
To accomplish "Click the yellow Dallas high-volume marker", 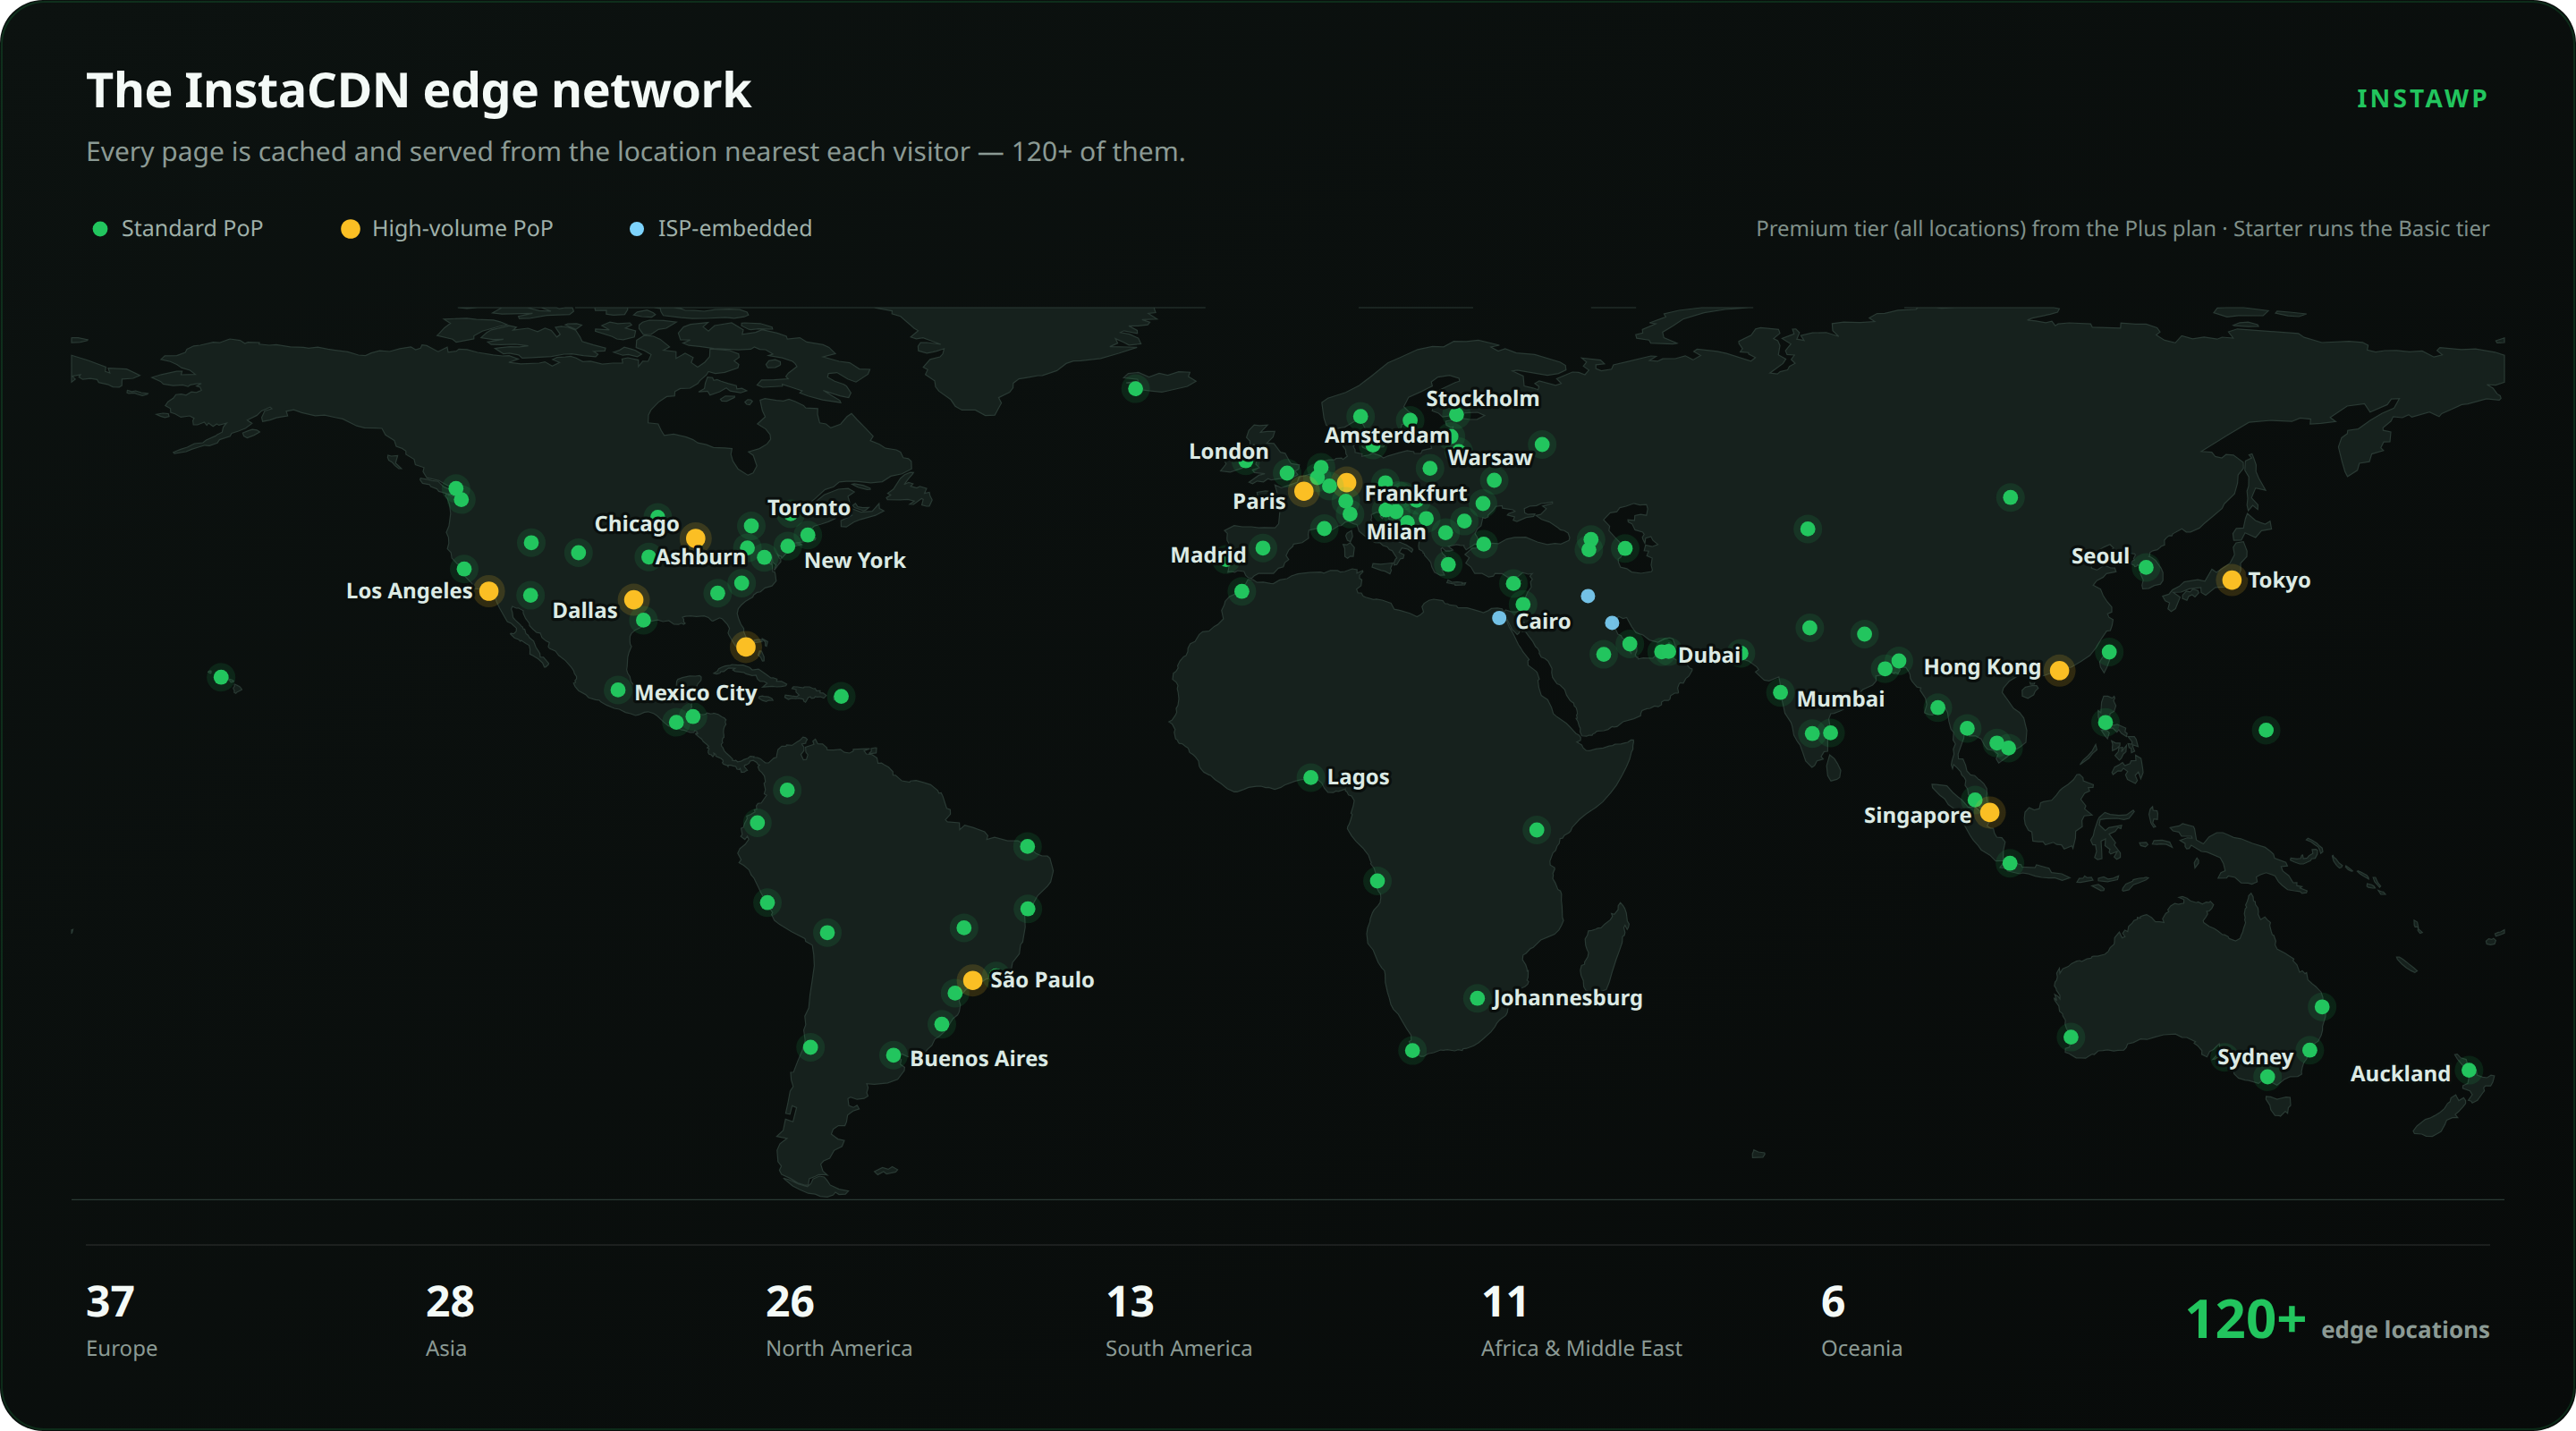I will click(634, 600).
